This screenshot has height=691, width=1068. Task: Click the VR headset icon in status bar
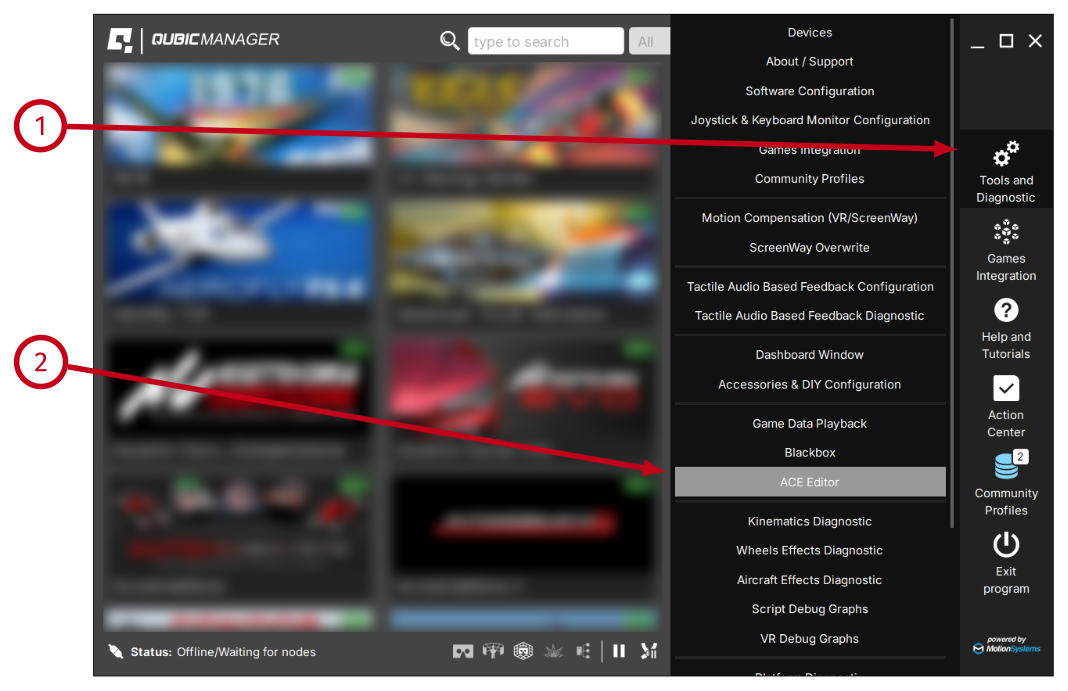point(463,652)
